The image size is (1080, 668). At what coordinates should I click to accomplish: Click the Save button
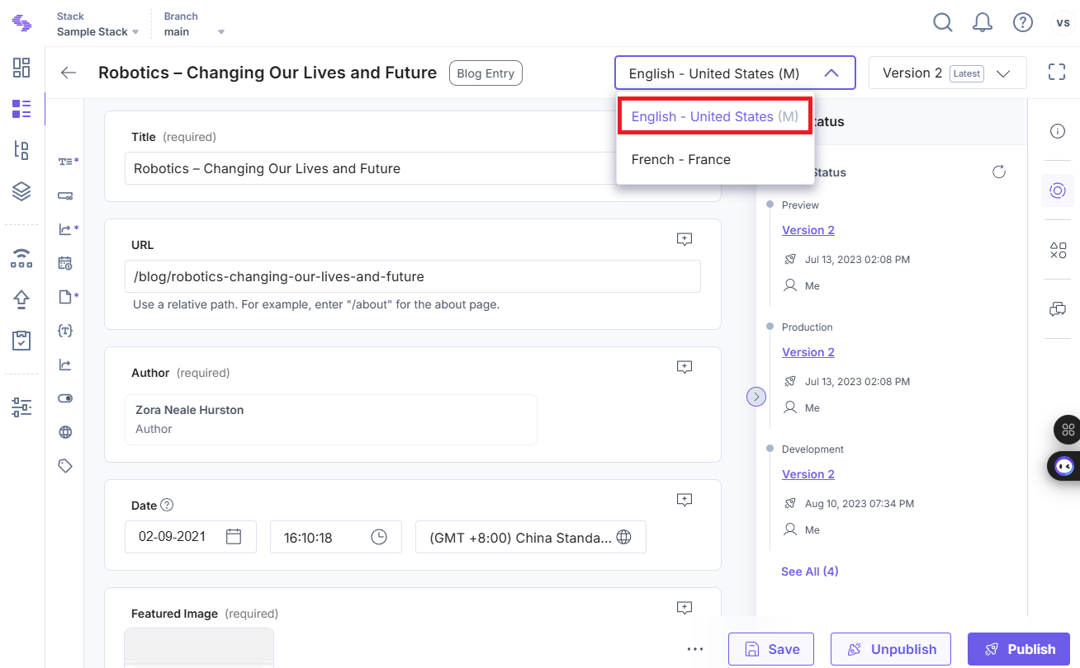(771, 649)
